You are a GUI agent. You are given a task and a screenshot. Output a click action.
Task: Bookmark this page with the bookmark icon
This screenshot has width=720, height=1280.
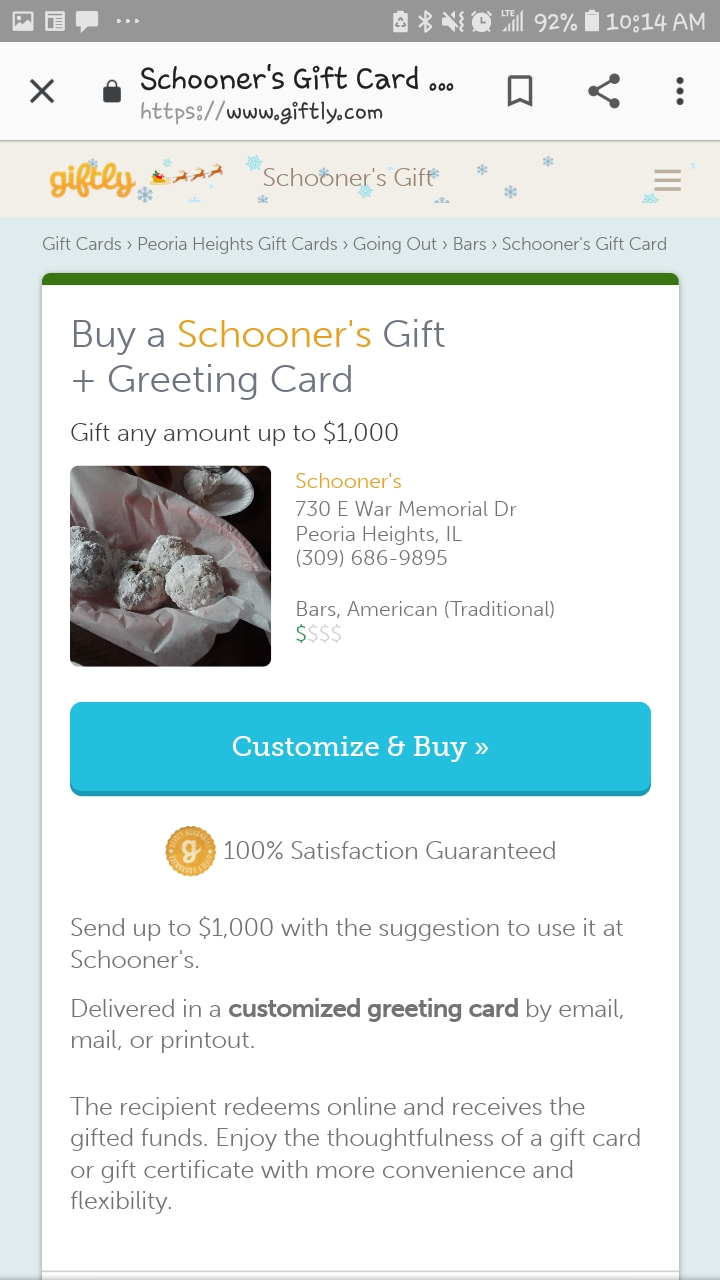point(520,92)
